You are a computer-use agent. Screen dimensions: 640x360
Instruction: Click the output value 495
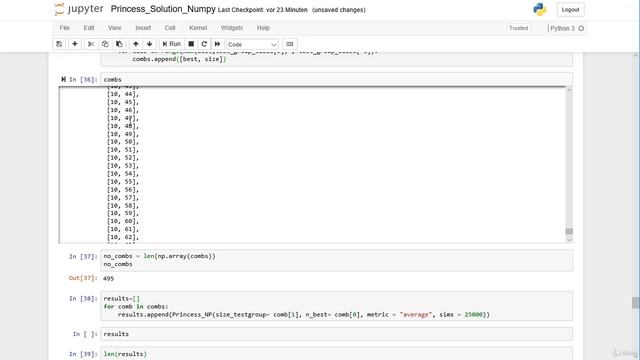coord(109,278)
